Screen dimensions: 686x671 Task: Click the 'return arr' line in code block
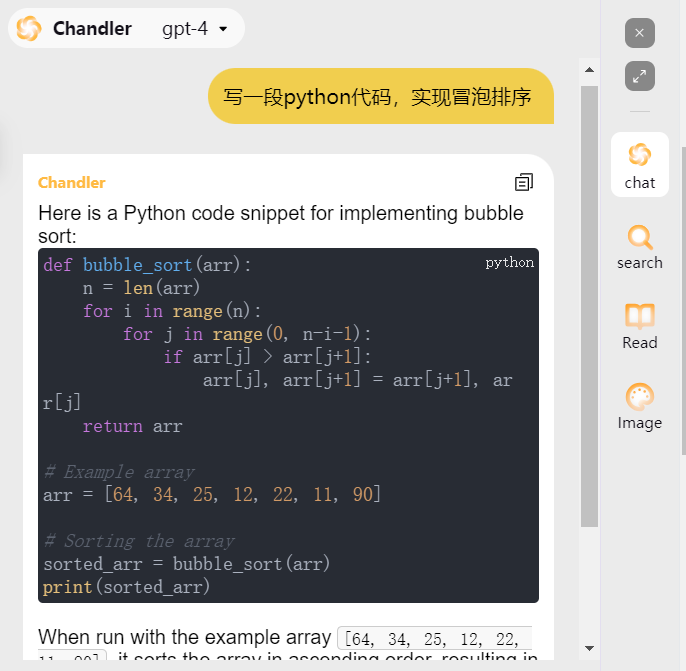[x=132, y=426]
